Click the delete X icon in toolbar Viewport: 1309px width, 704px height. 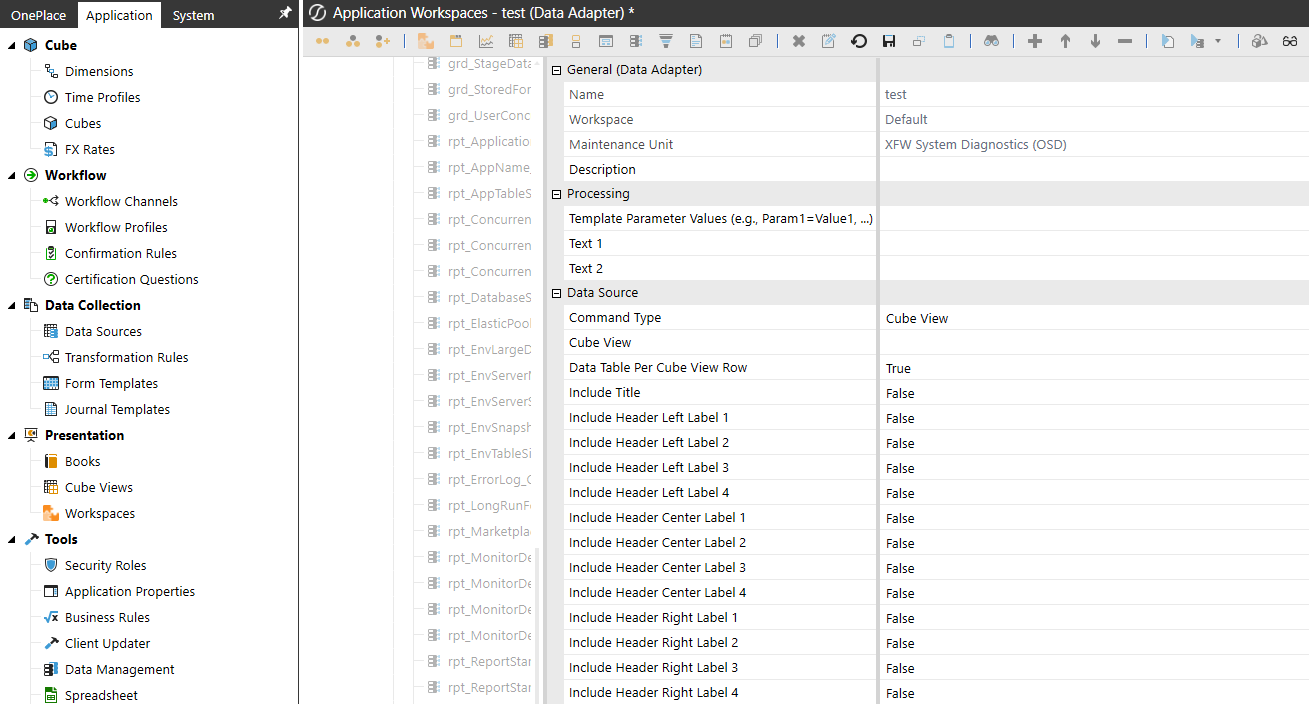click(x=798, y=41)
